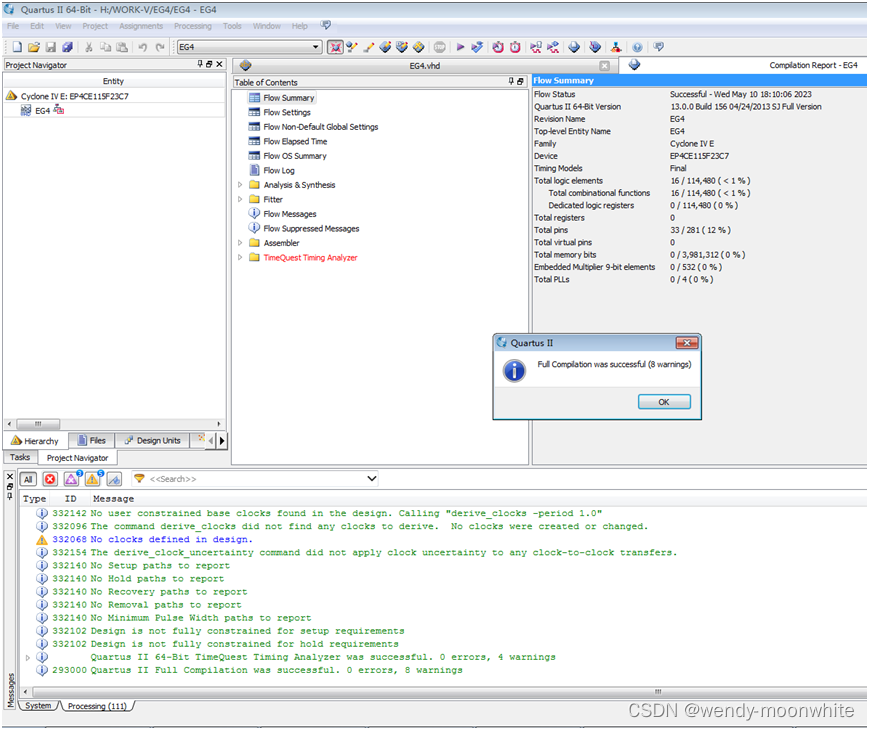Click the New File icon on the toolbar
Screen dimensions: 869x730
(x=16, y=46)
